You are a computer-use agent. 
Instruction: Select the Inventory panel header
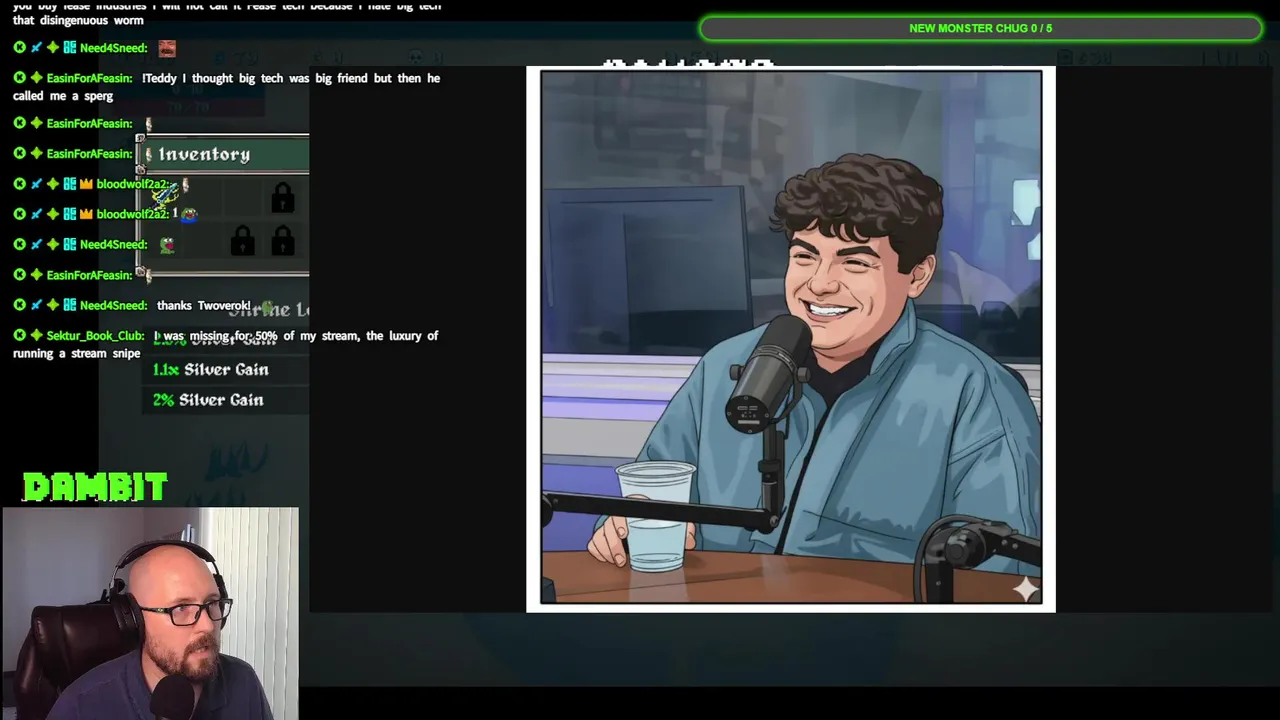[x=223, y=154]
